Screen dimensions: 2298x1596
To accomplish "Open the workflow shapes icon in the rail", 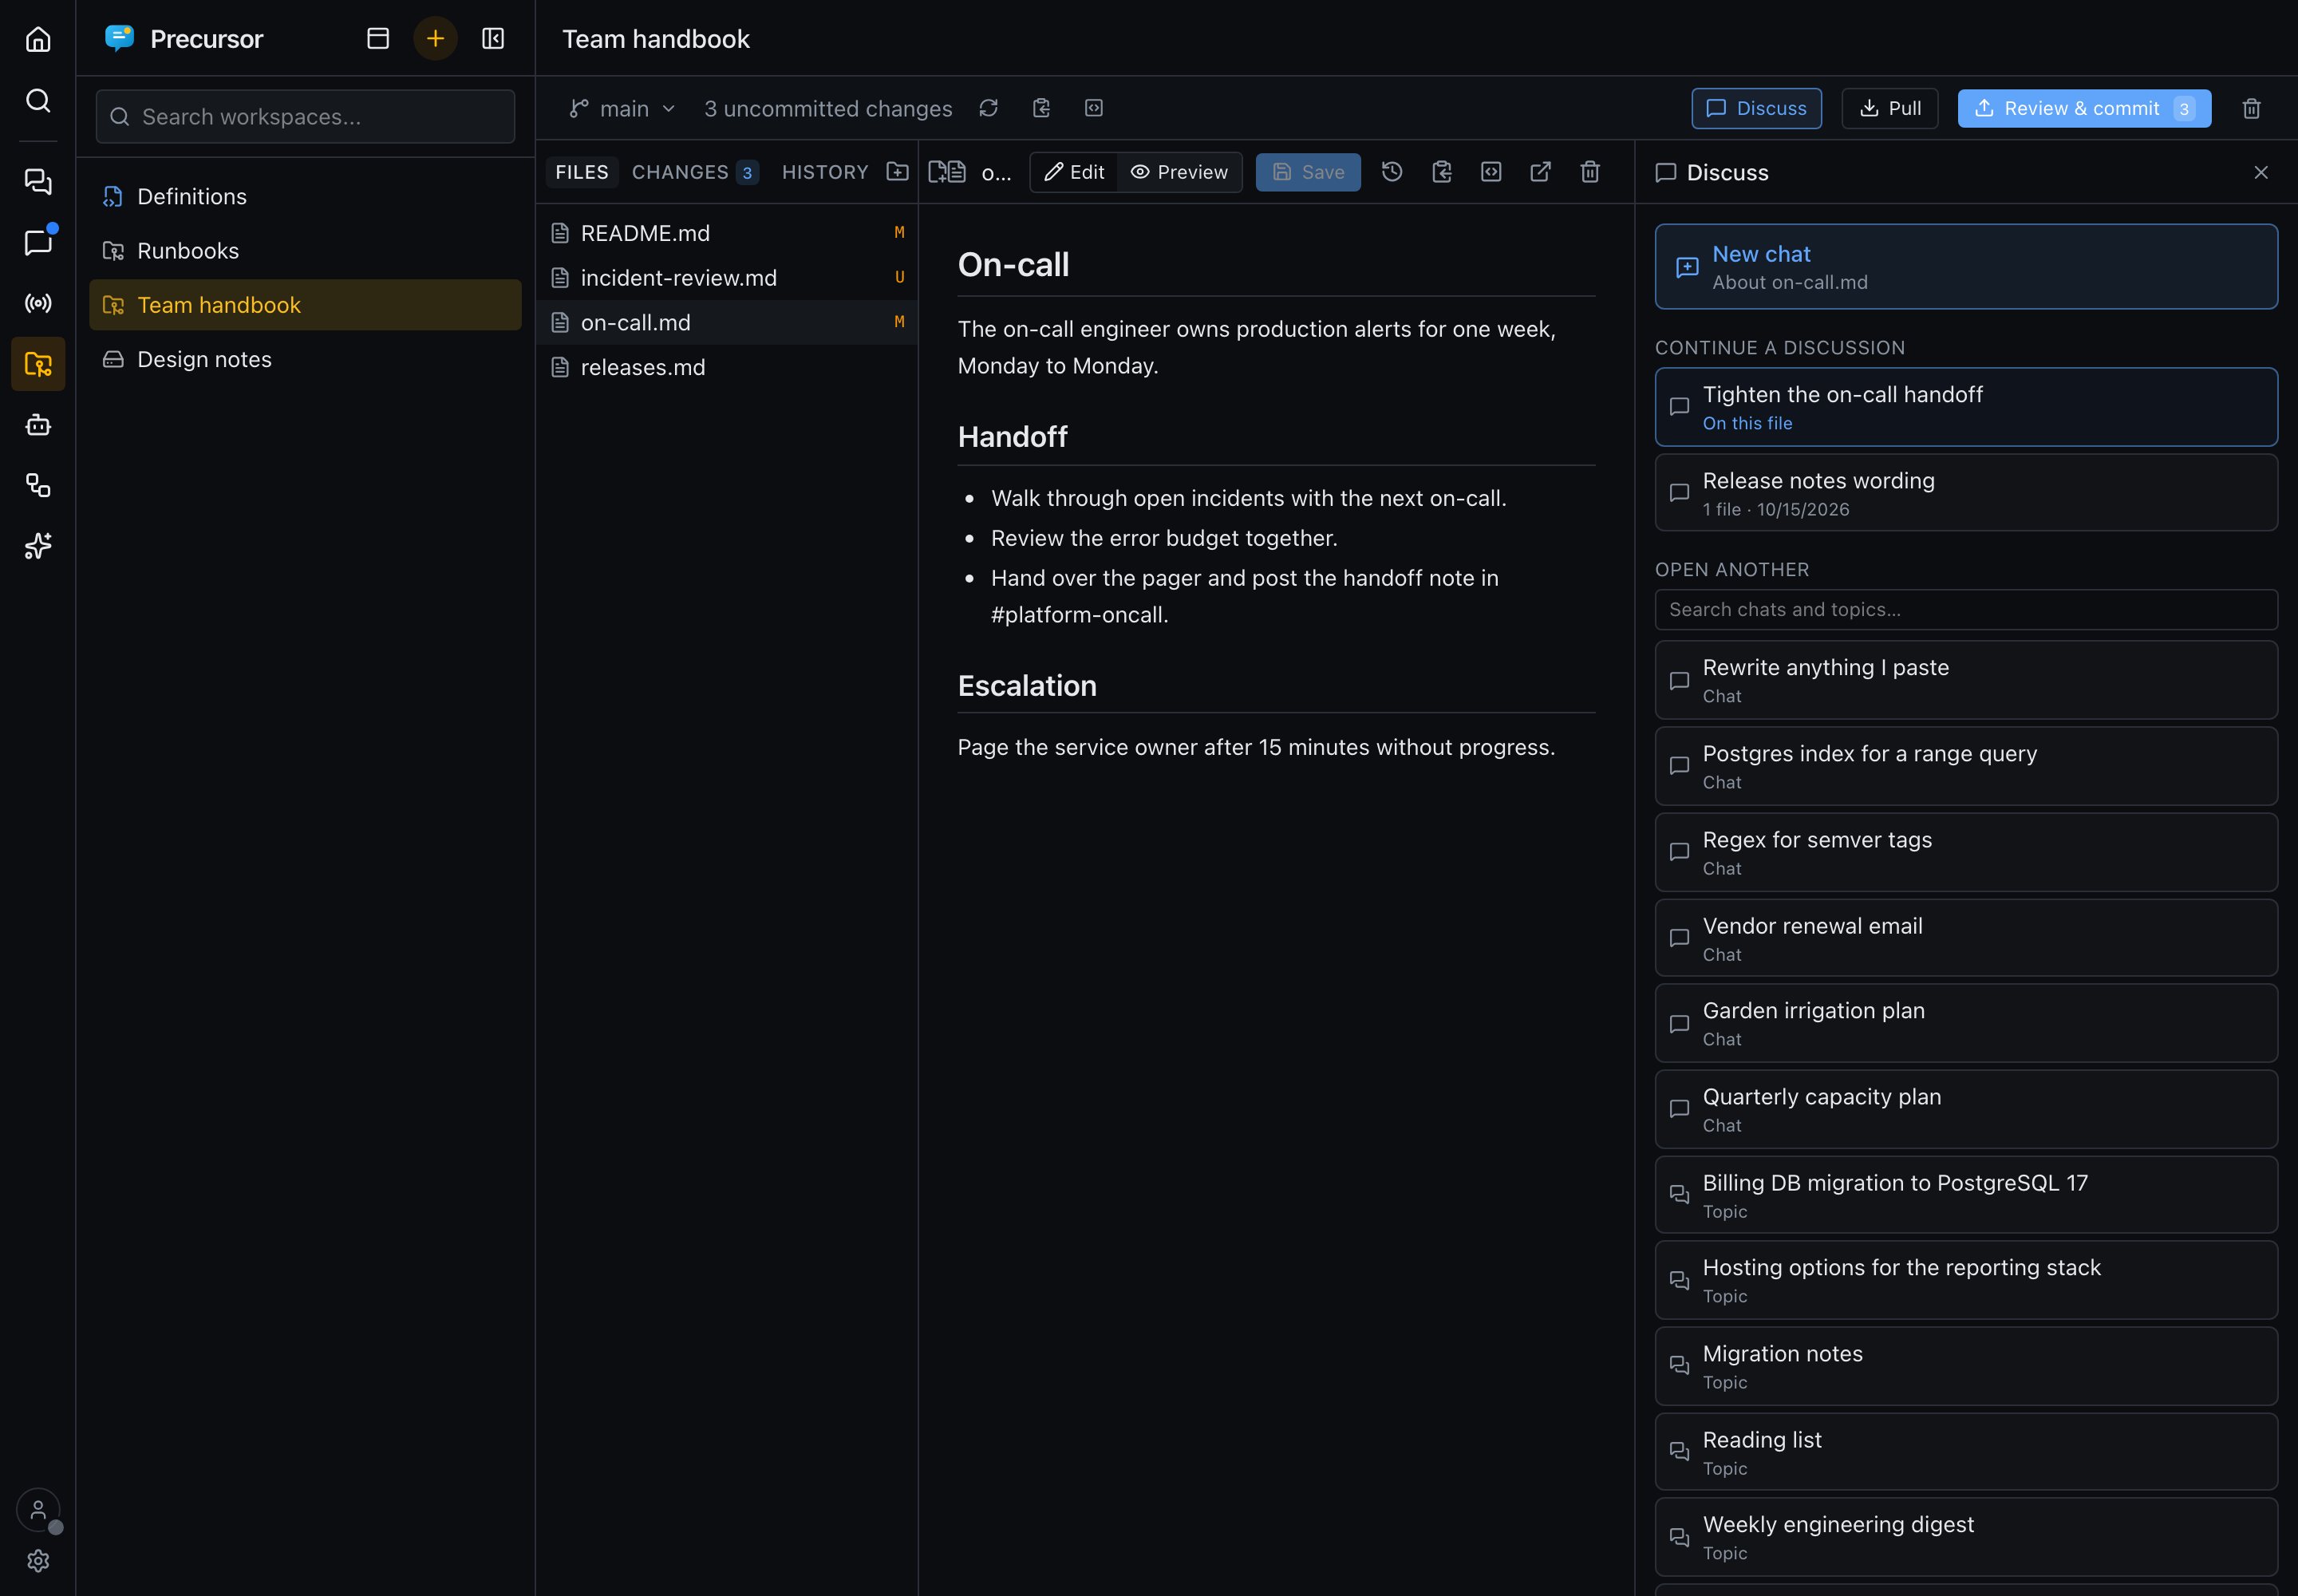I will pos(38,486).
